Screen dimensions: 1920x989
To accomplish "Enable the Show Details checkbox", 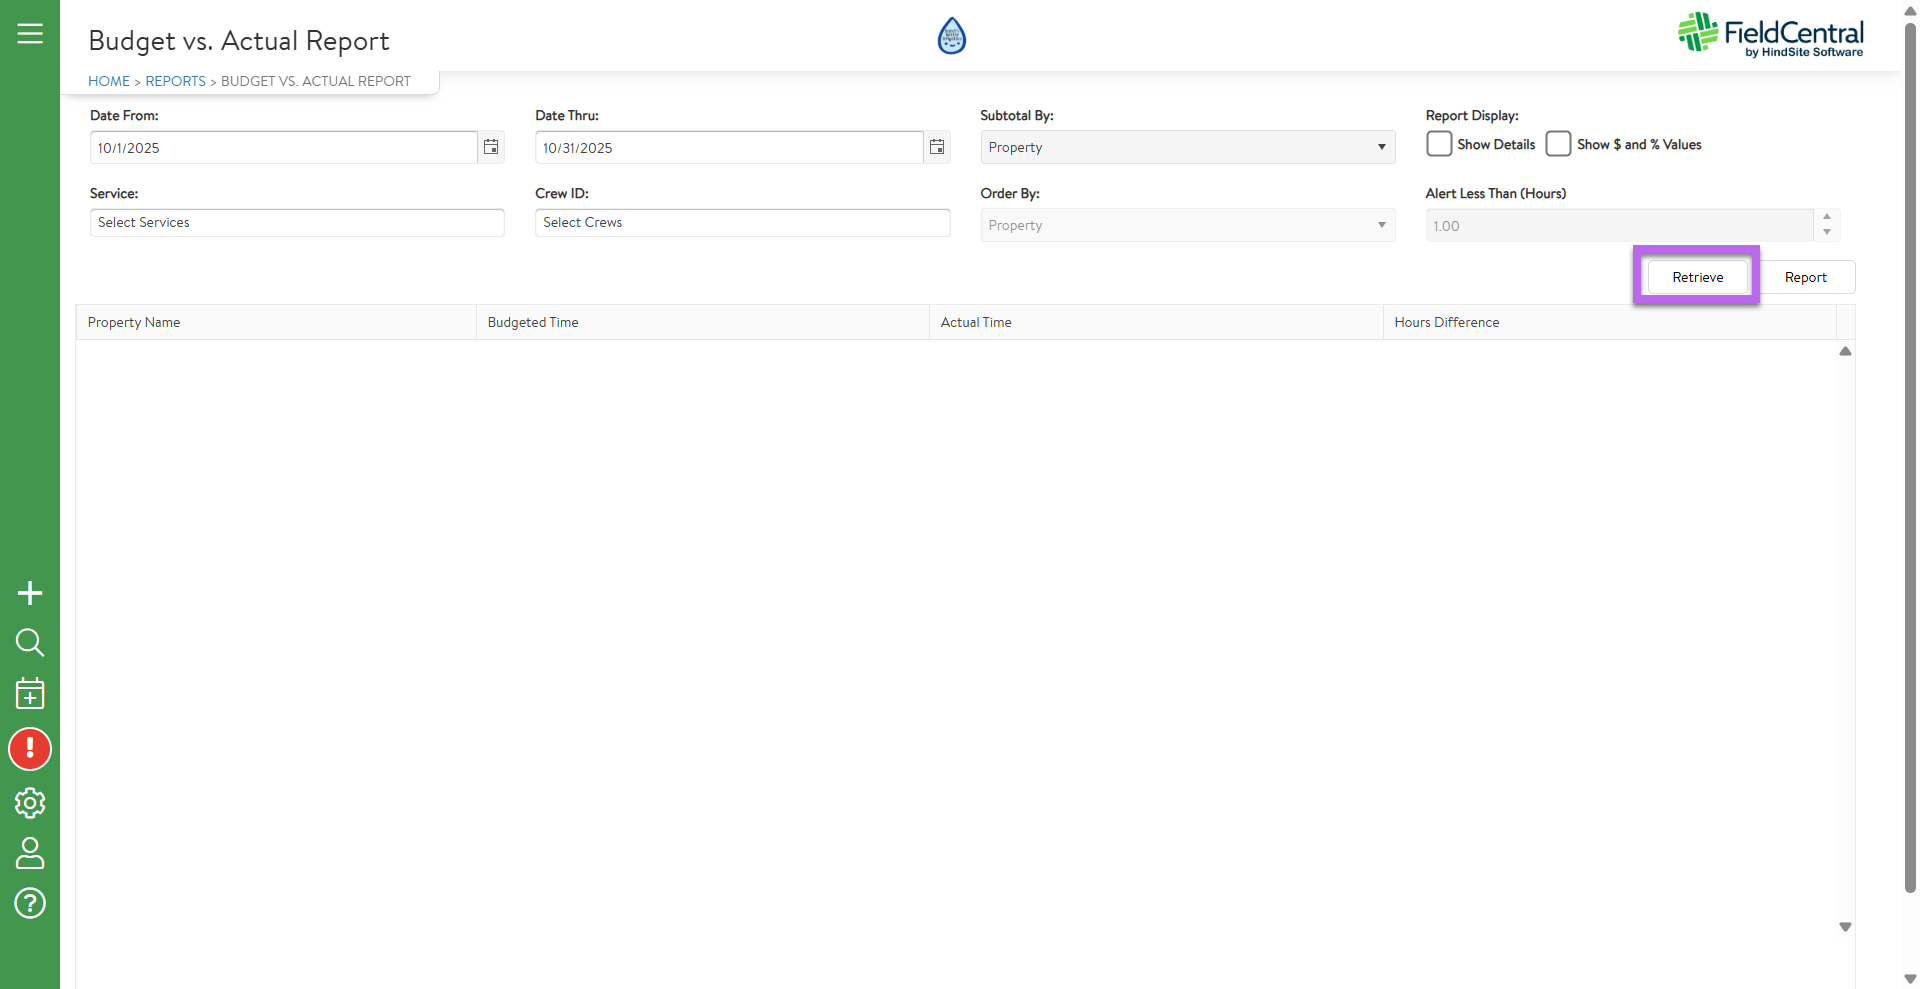I will pyautogui.click(x=1439, y=144).
